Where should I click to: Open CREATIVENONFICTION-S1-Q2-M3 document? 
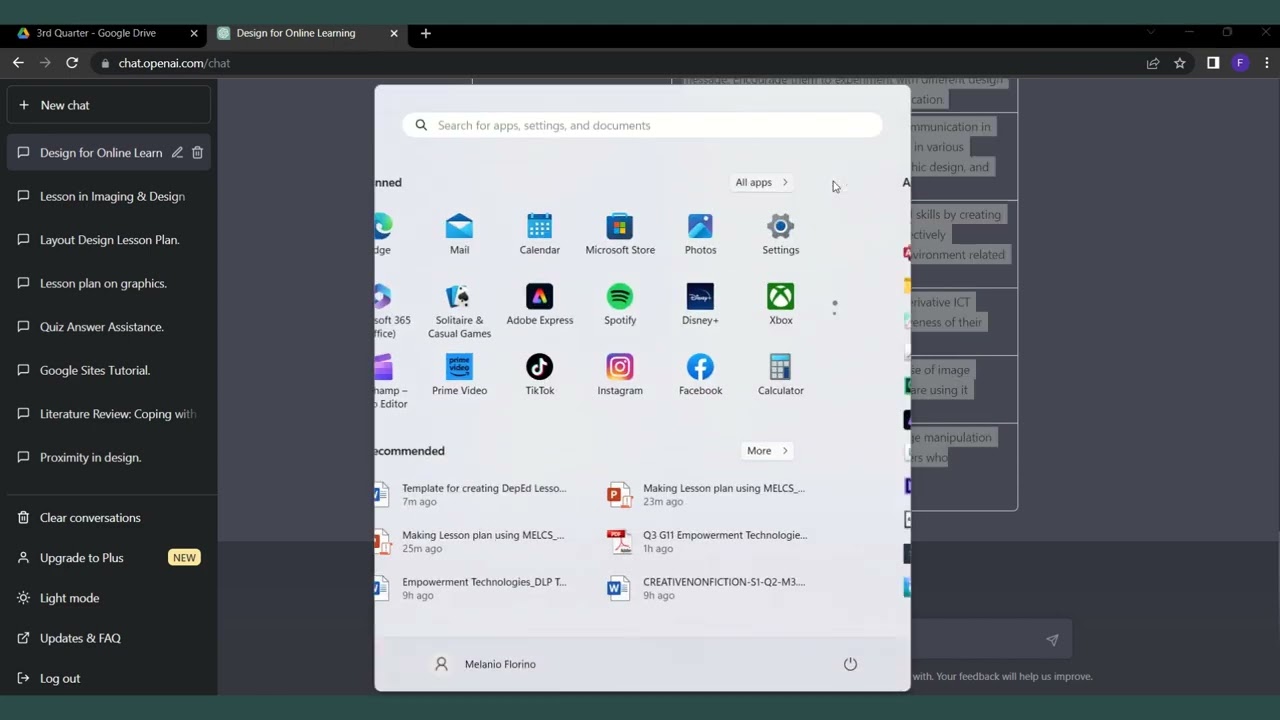pyautogui.click(x=708, y=589)
